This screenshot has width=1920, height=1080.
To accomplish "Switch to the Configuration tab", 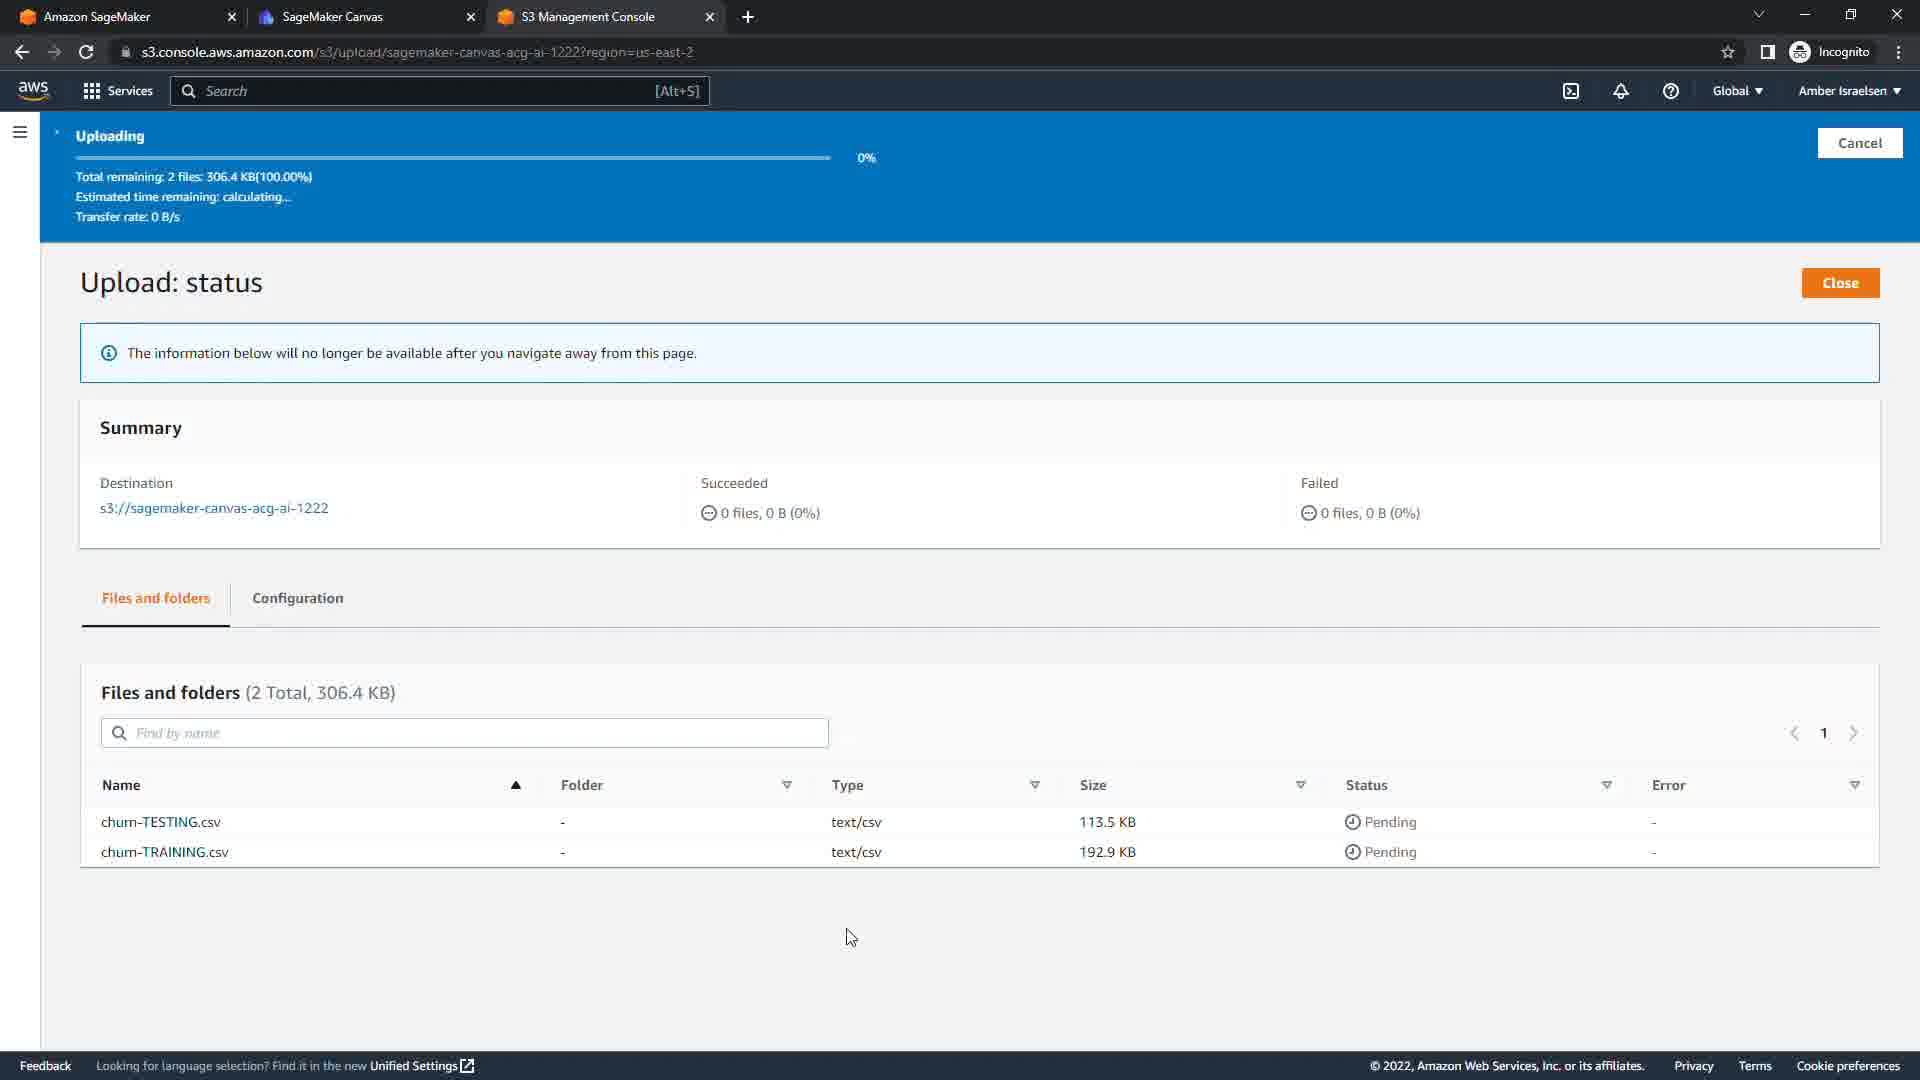I will click(x=297, y=598).
